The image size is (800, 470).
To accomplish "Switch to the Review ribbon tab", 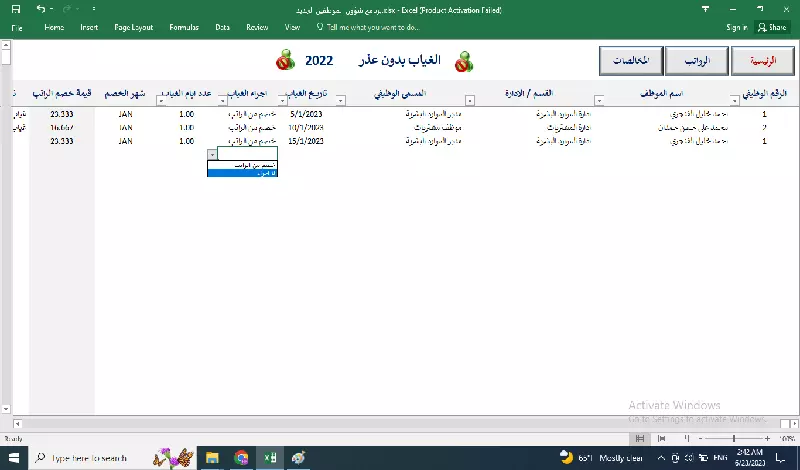I will [x=257, y=27].
